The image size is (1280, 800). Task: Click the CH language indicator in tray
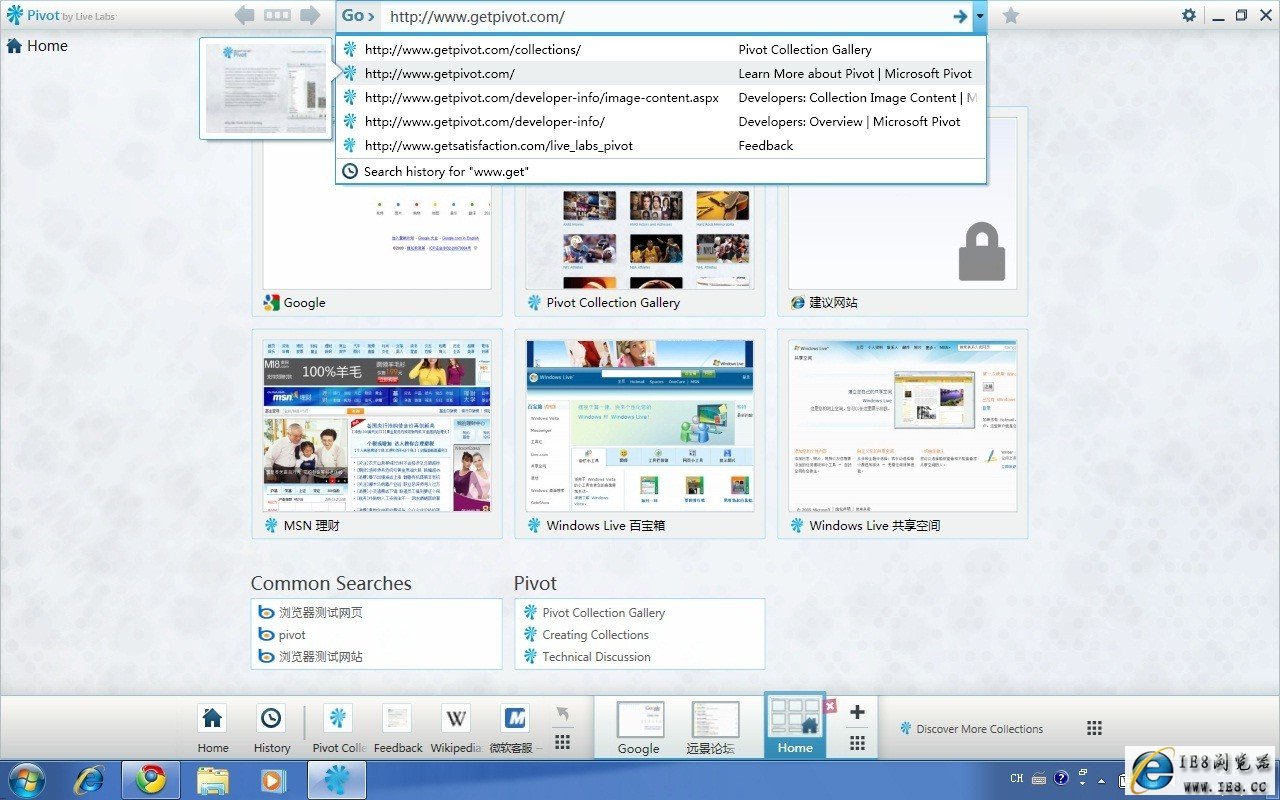(x=1017, y=779)
